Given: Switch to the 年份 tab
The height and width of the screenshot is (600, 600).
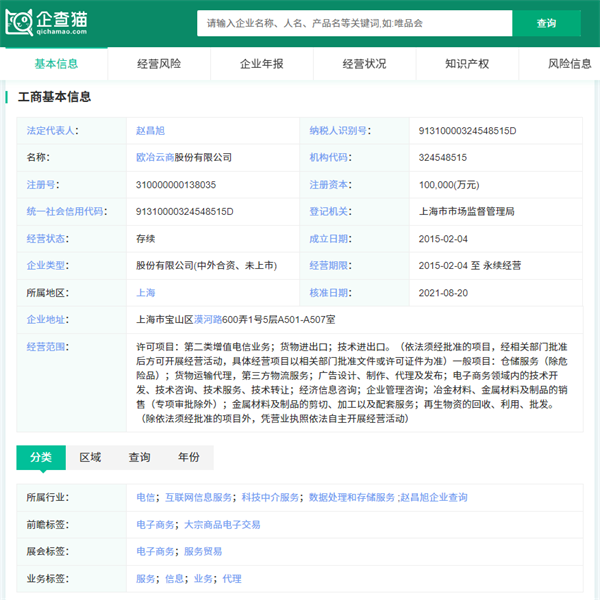Looking at the screenshot, I should (188, 457).
